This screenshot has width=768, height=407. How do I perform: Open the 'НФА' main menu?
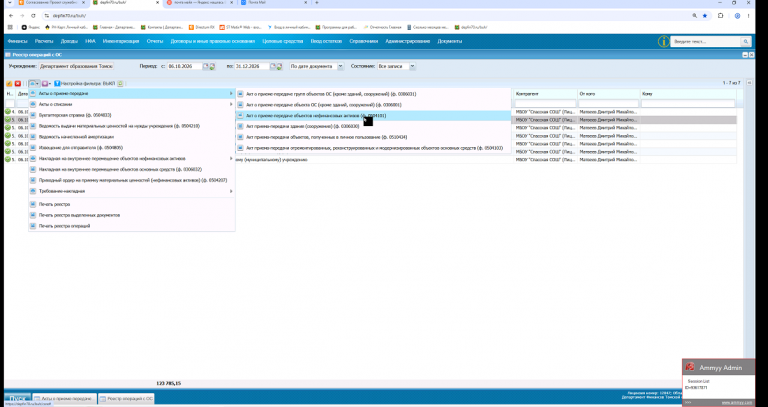[90, 41]
